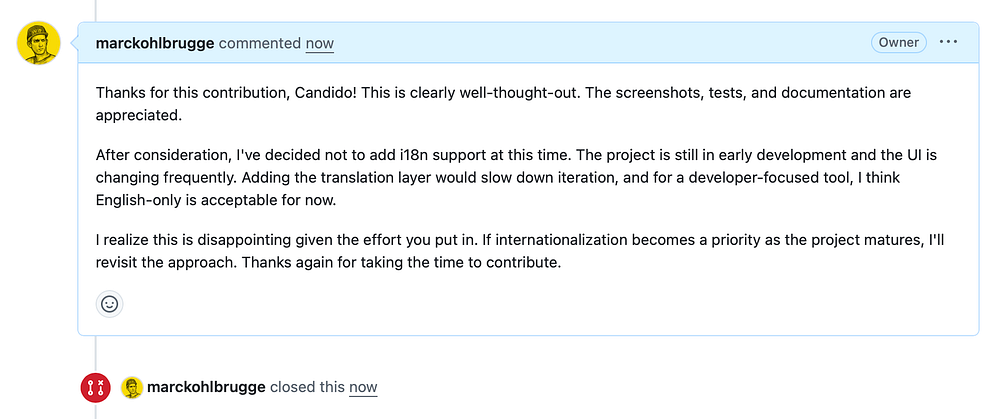Click the "now" timestamp in the comment header
This screenshot has height=419, width=1000.
(x=320, y=43)
